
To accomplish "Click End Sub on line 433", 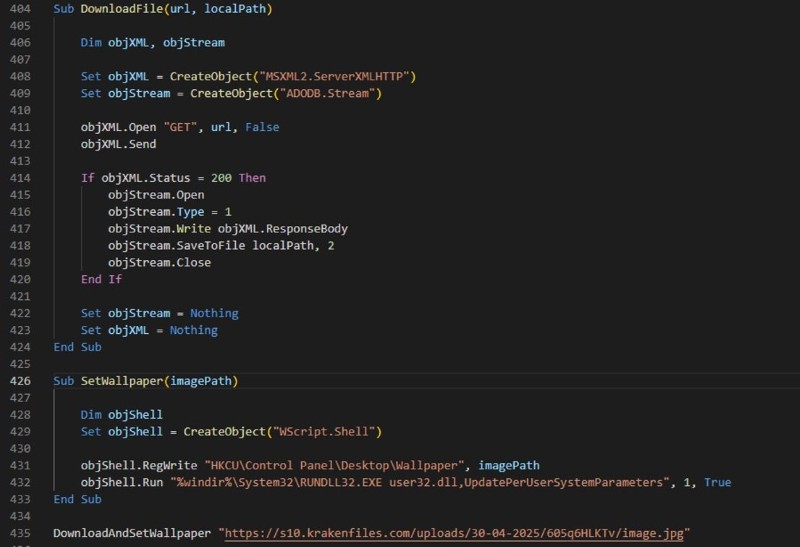I will tap(78, 499).
